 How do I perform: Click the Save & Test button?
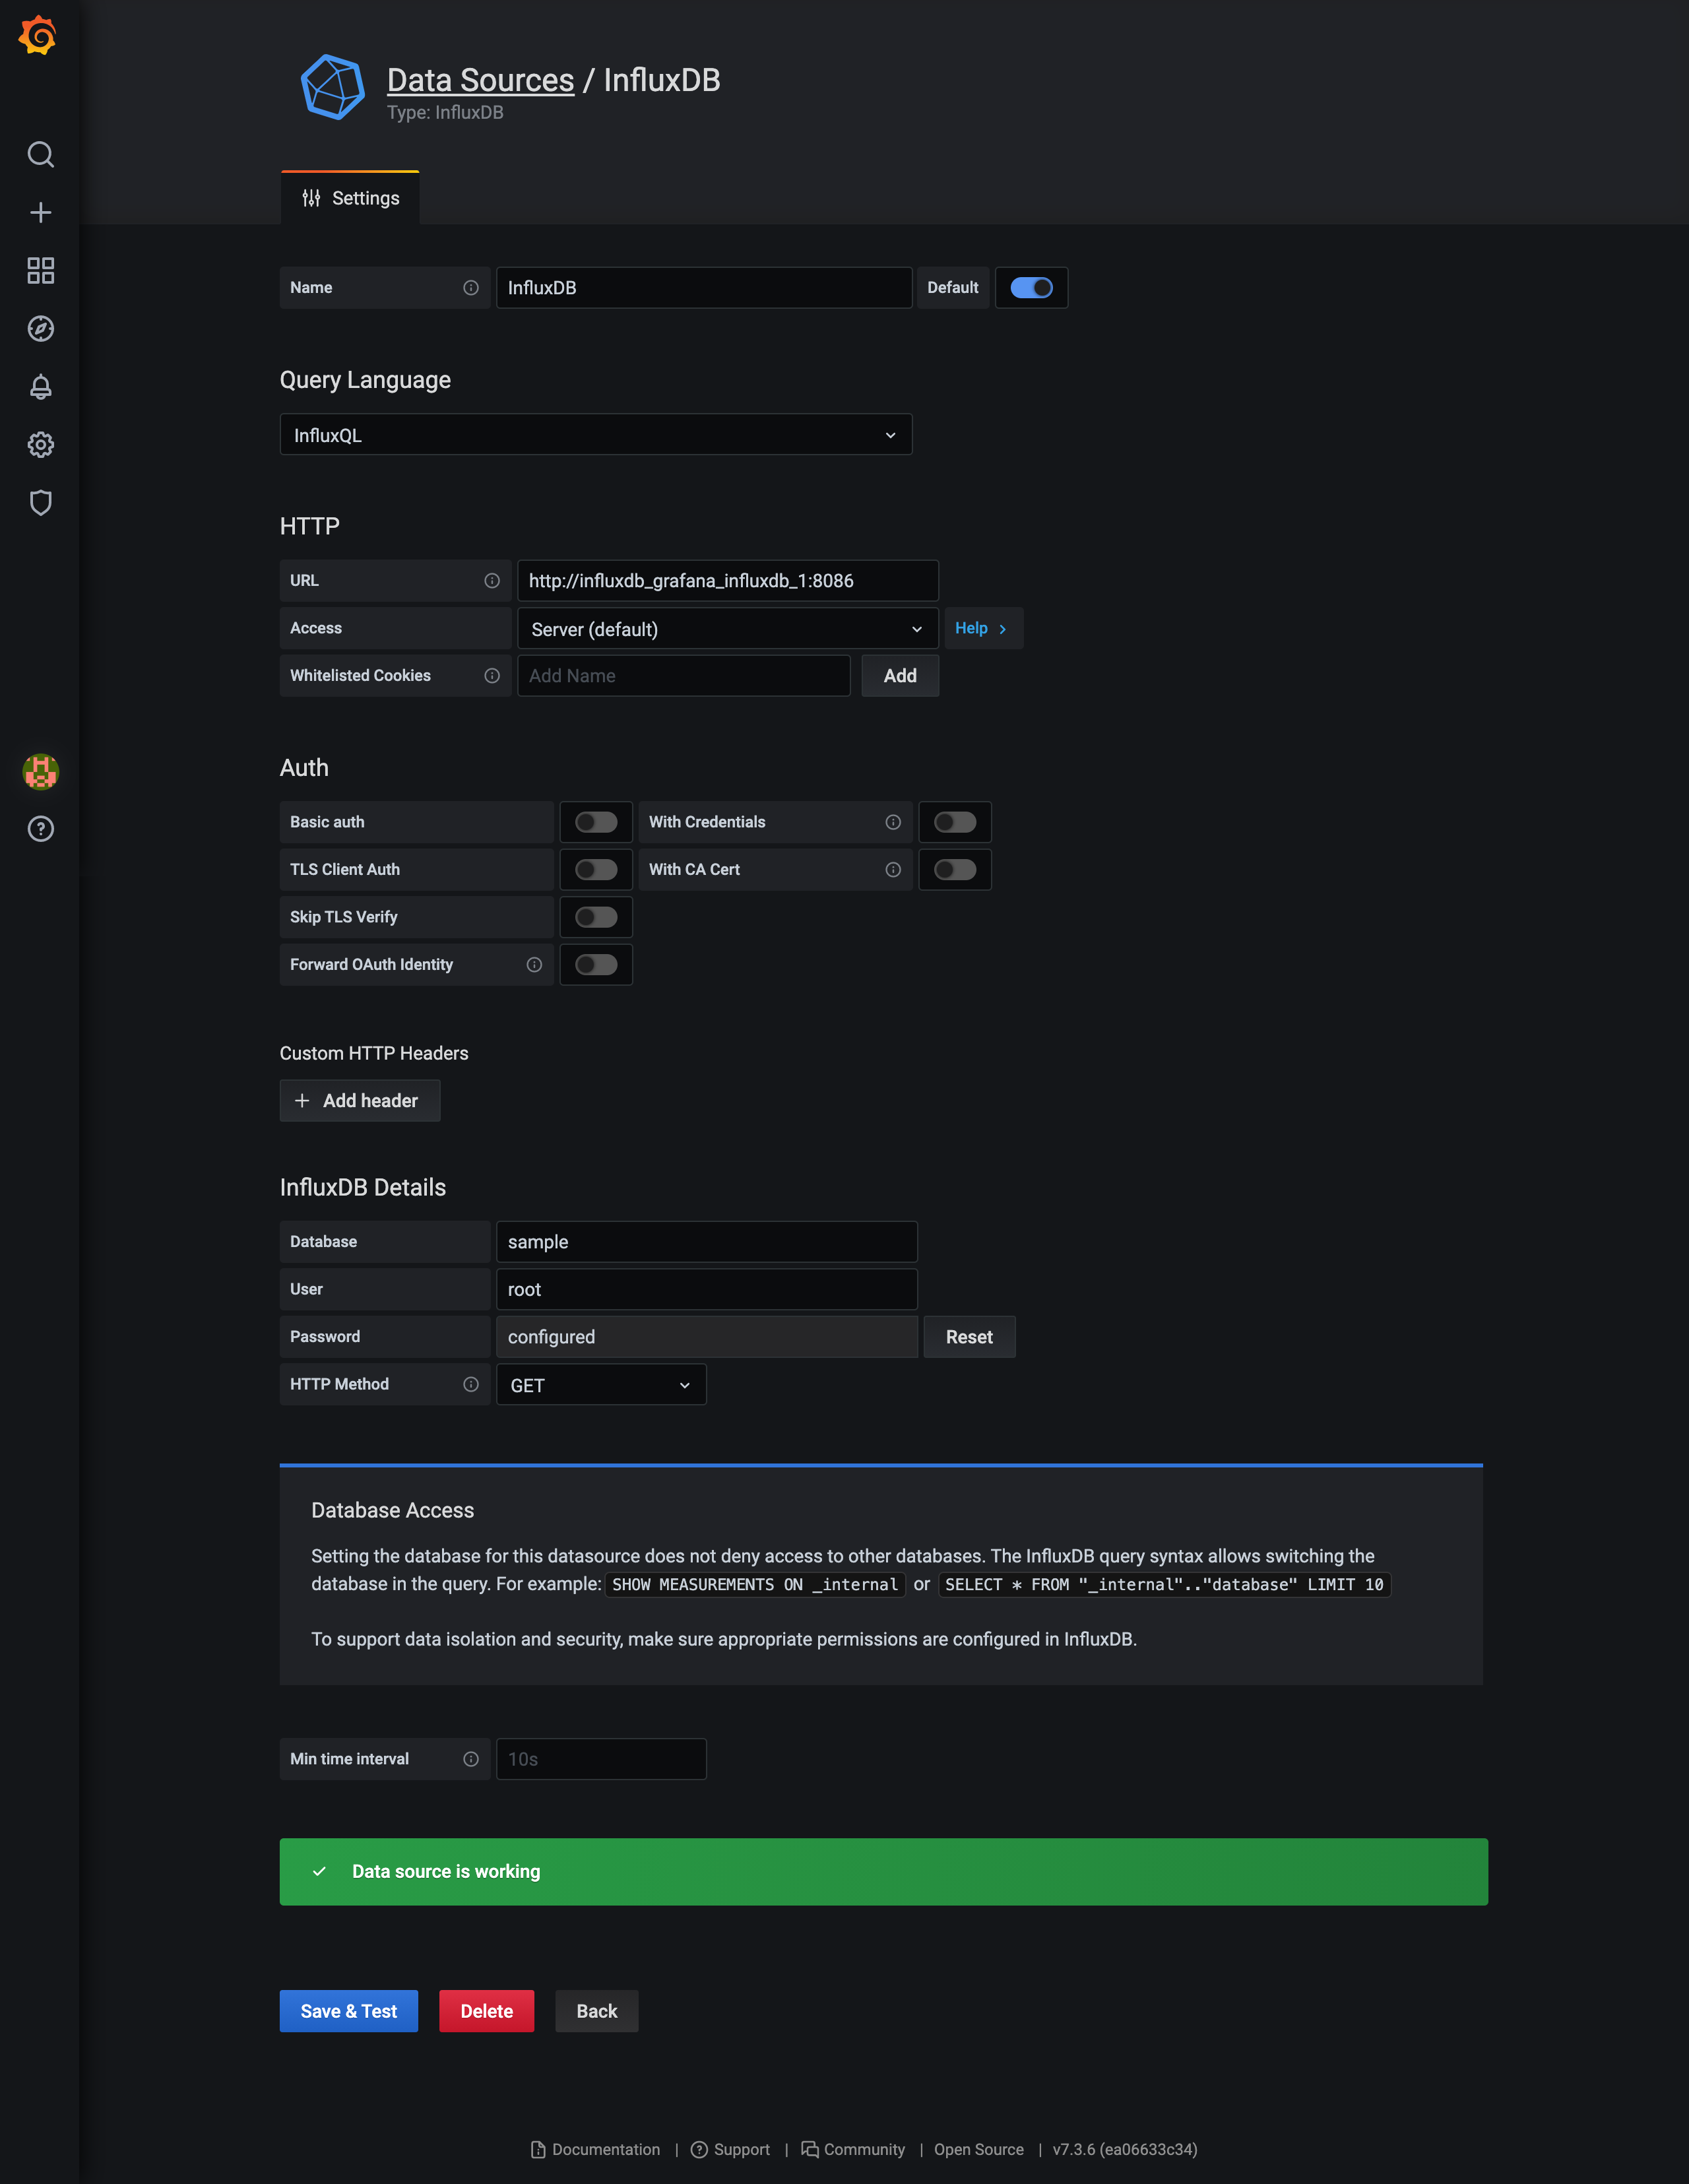pos(349,2011)
